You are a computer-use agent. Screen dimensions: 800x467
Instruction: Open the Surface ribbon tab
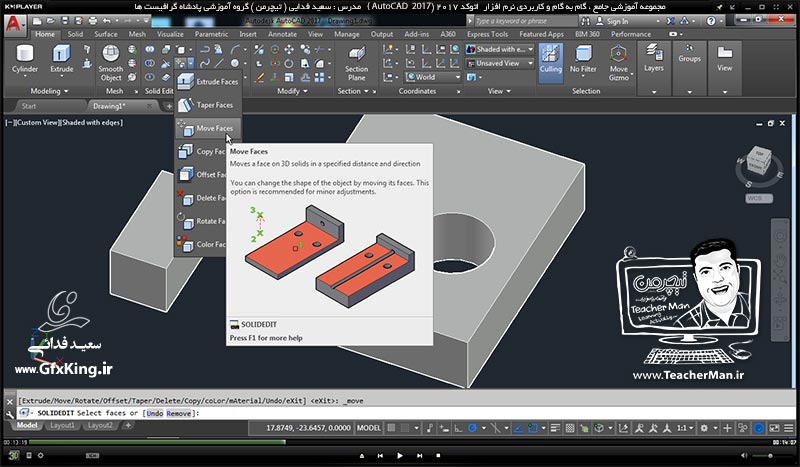pos(106,34)
